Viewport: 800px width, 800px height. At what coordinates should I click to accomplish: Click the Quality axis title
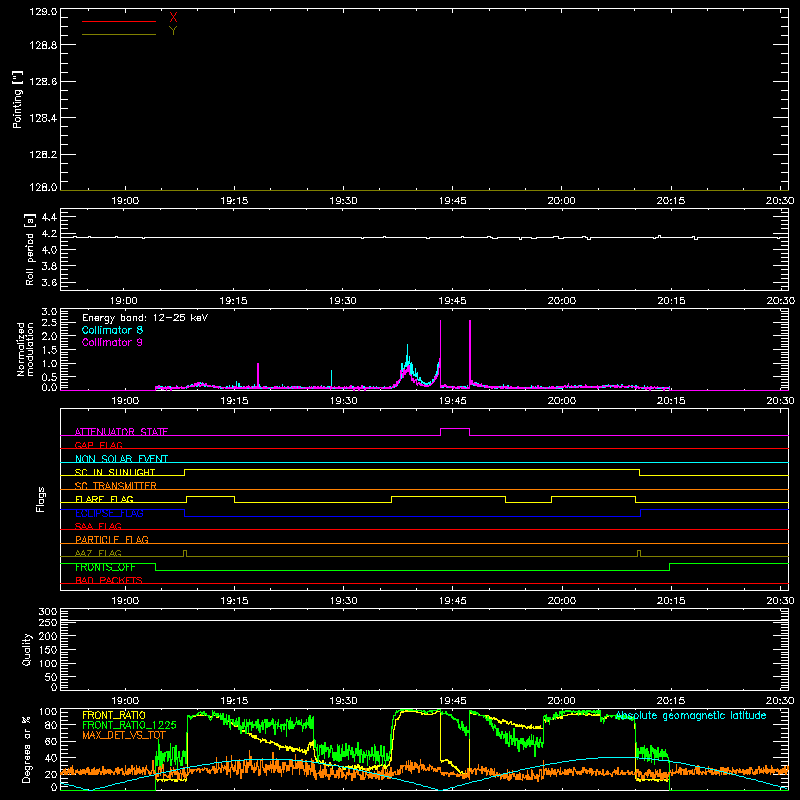click(x=27, y=649)
